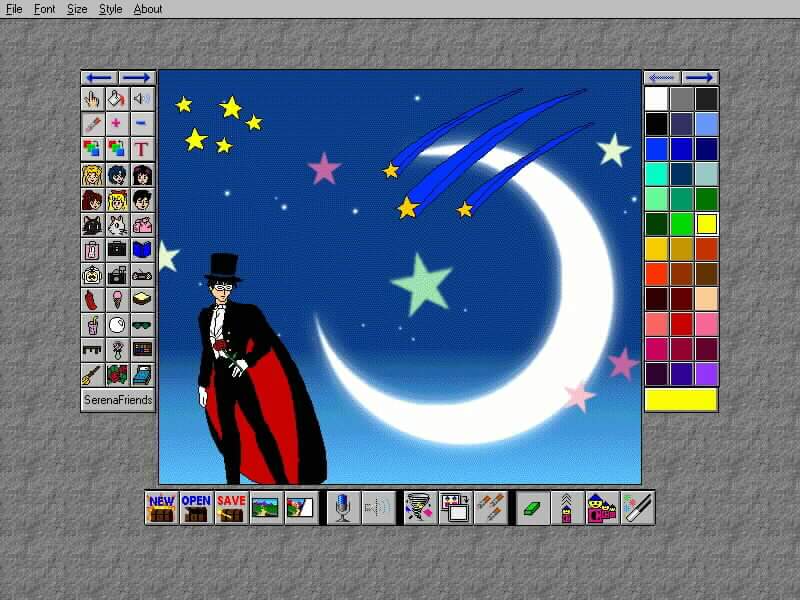The height and width of the screenshot is (600, 800).
Task: Choose the green sunglasses stamp
Action: tap(142, 325)
